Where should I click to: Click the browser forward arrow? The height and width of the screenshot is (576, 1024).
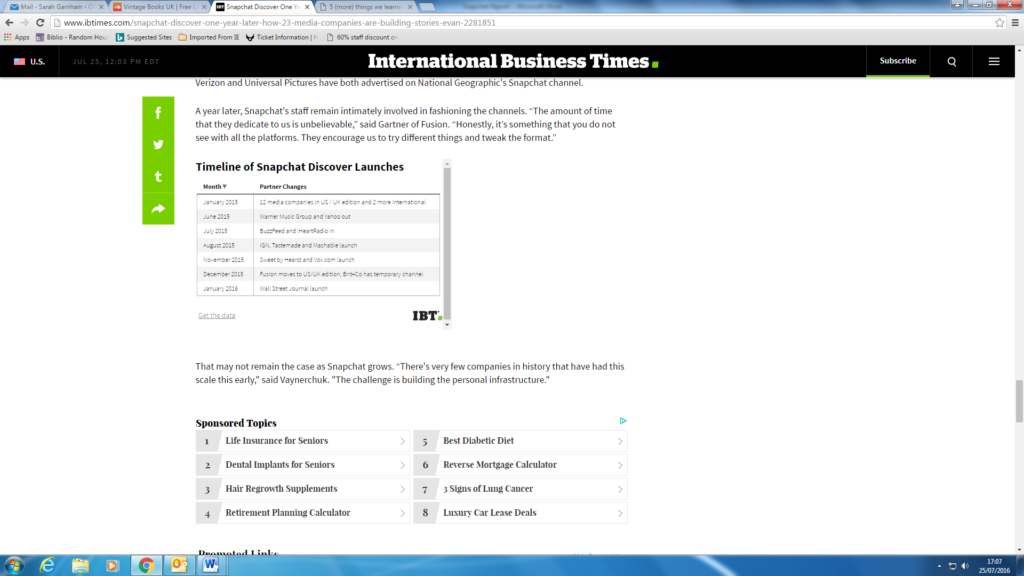coord(25,22)
